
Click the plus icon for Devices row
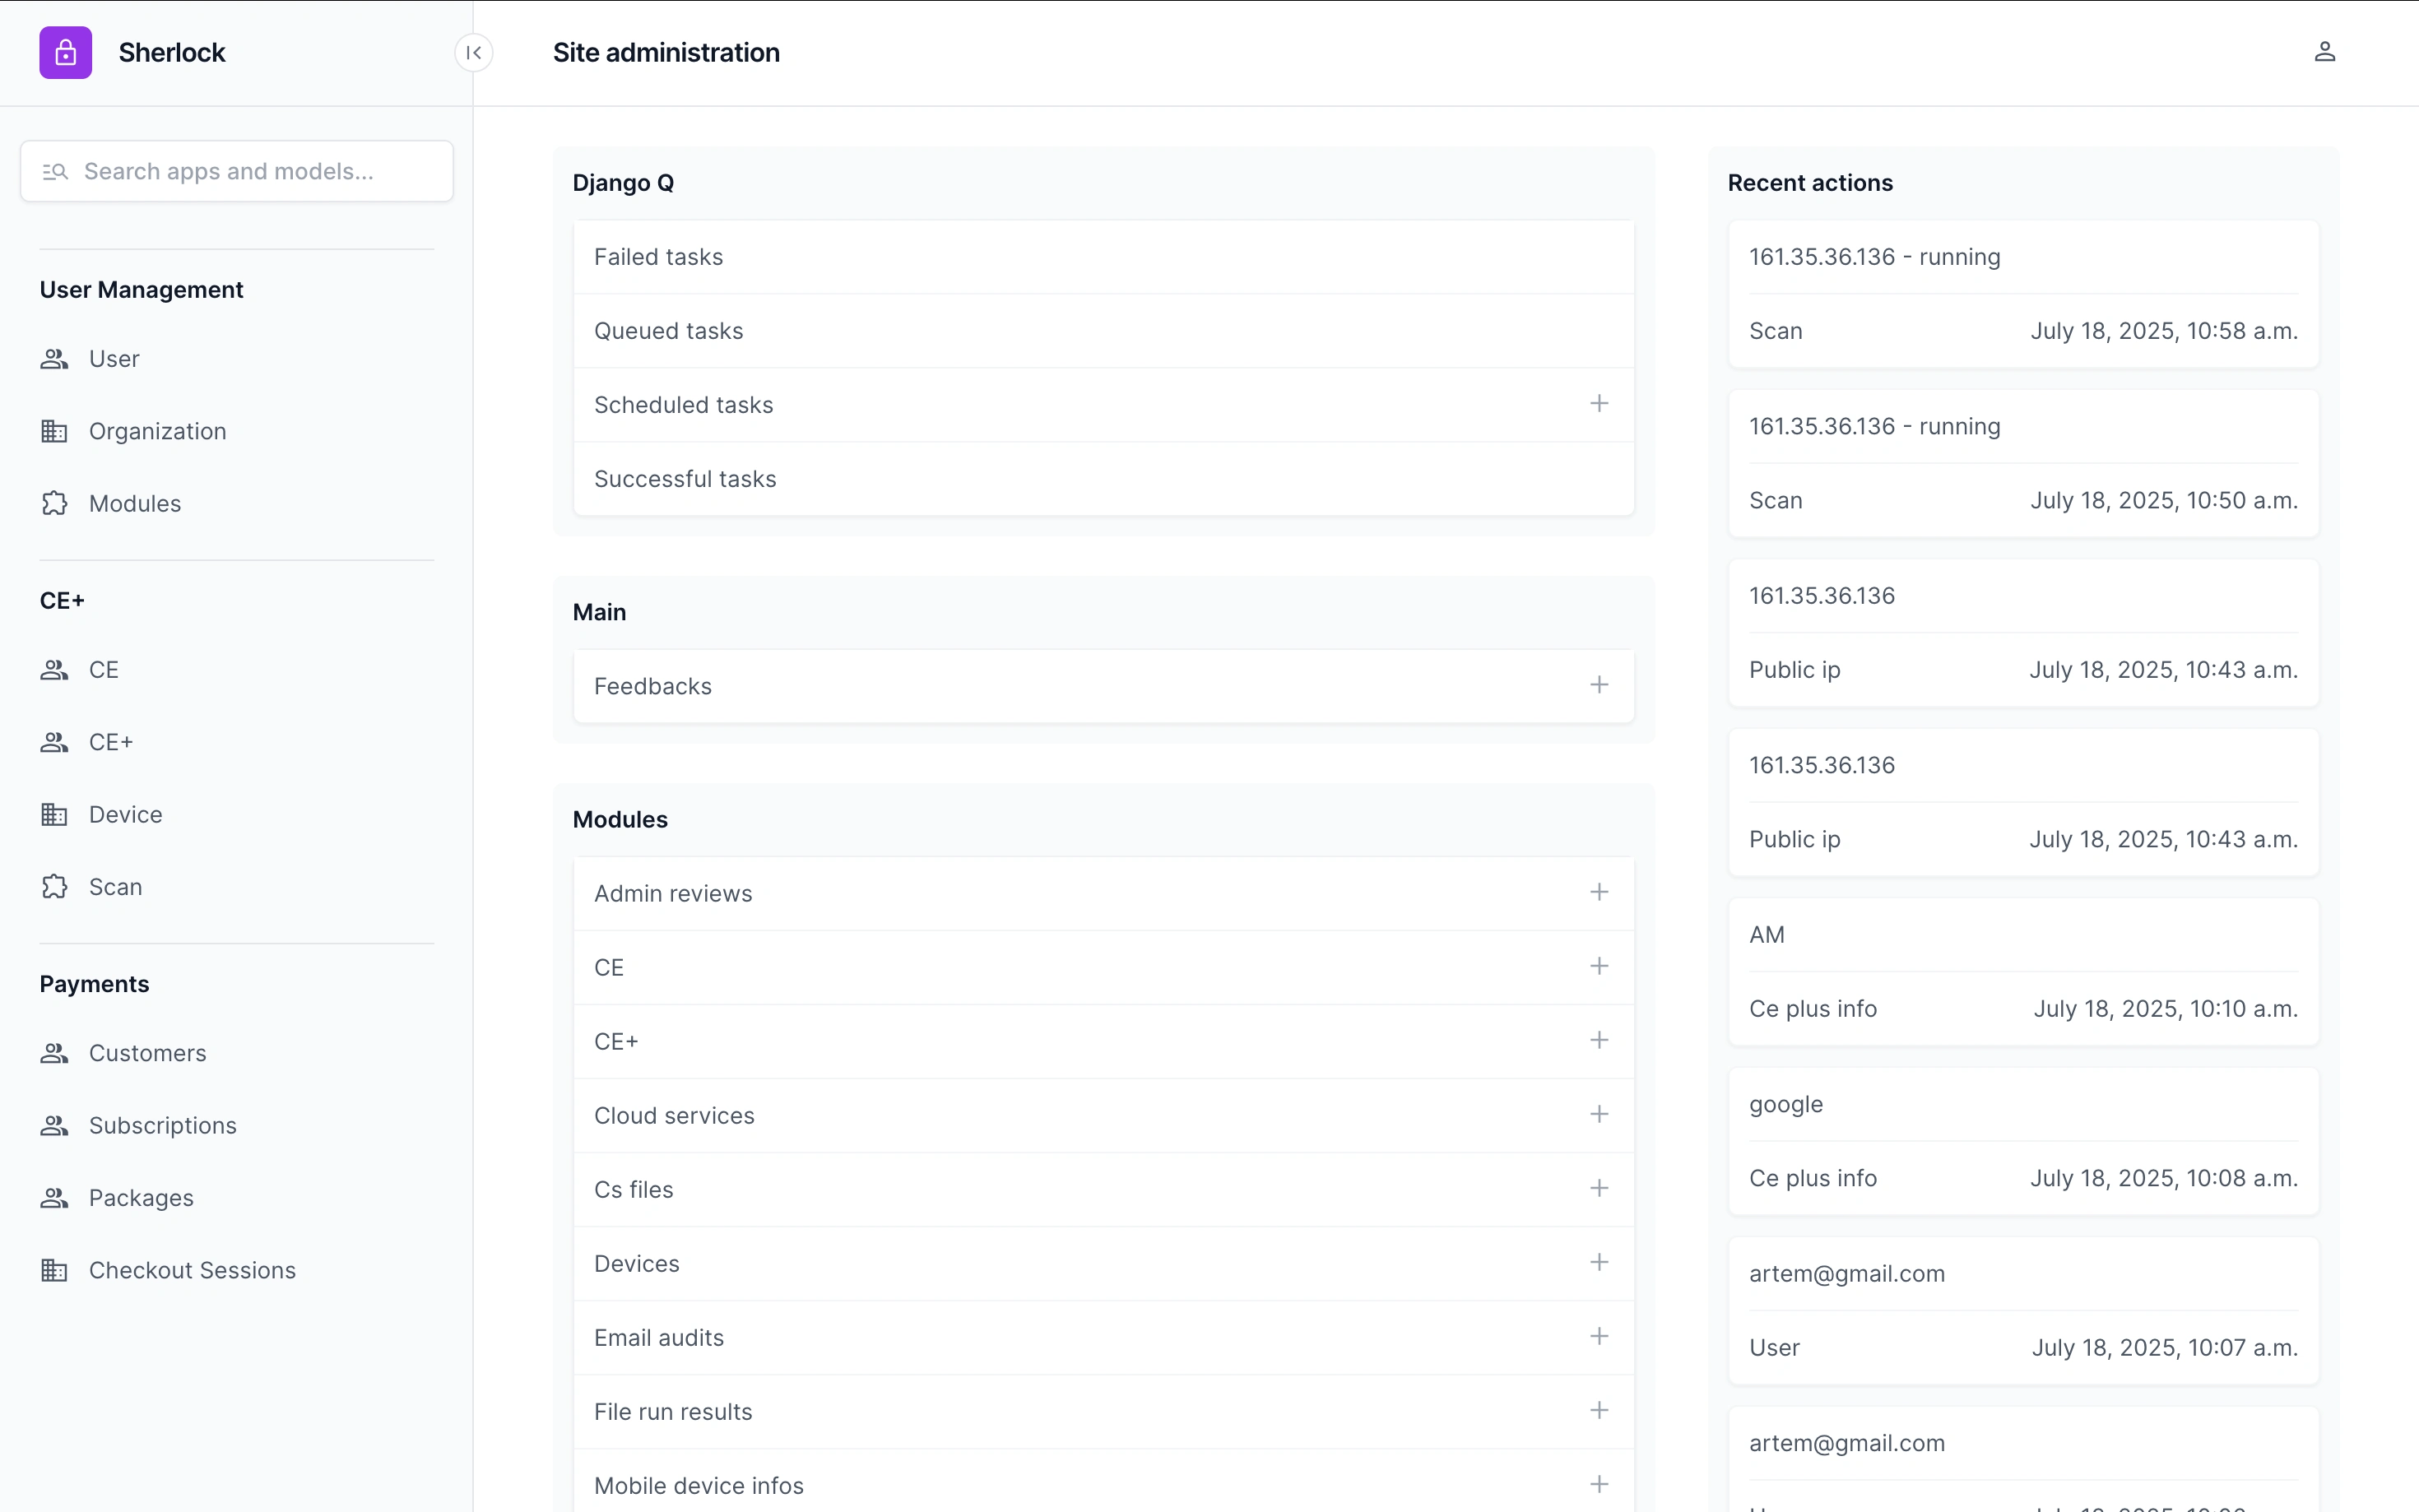(1598, 1262)
